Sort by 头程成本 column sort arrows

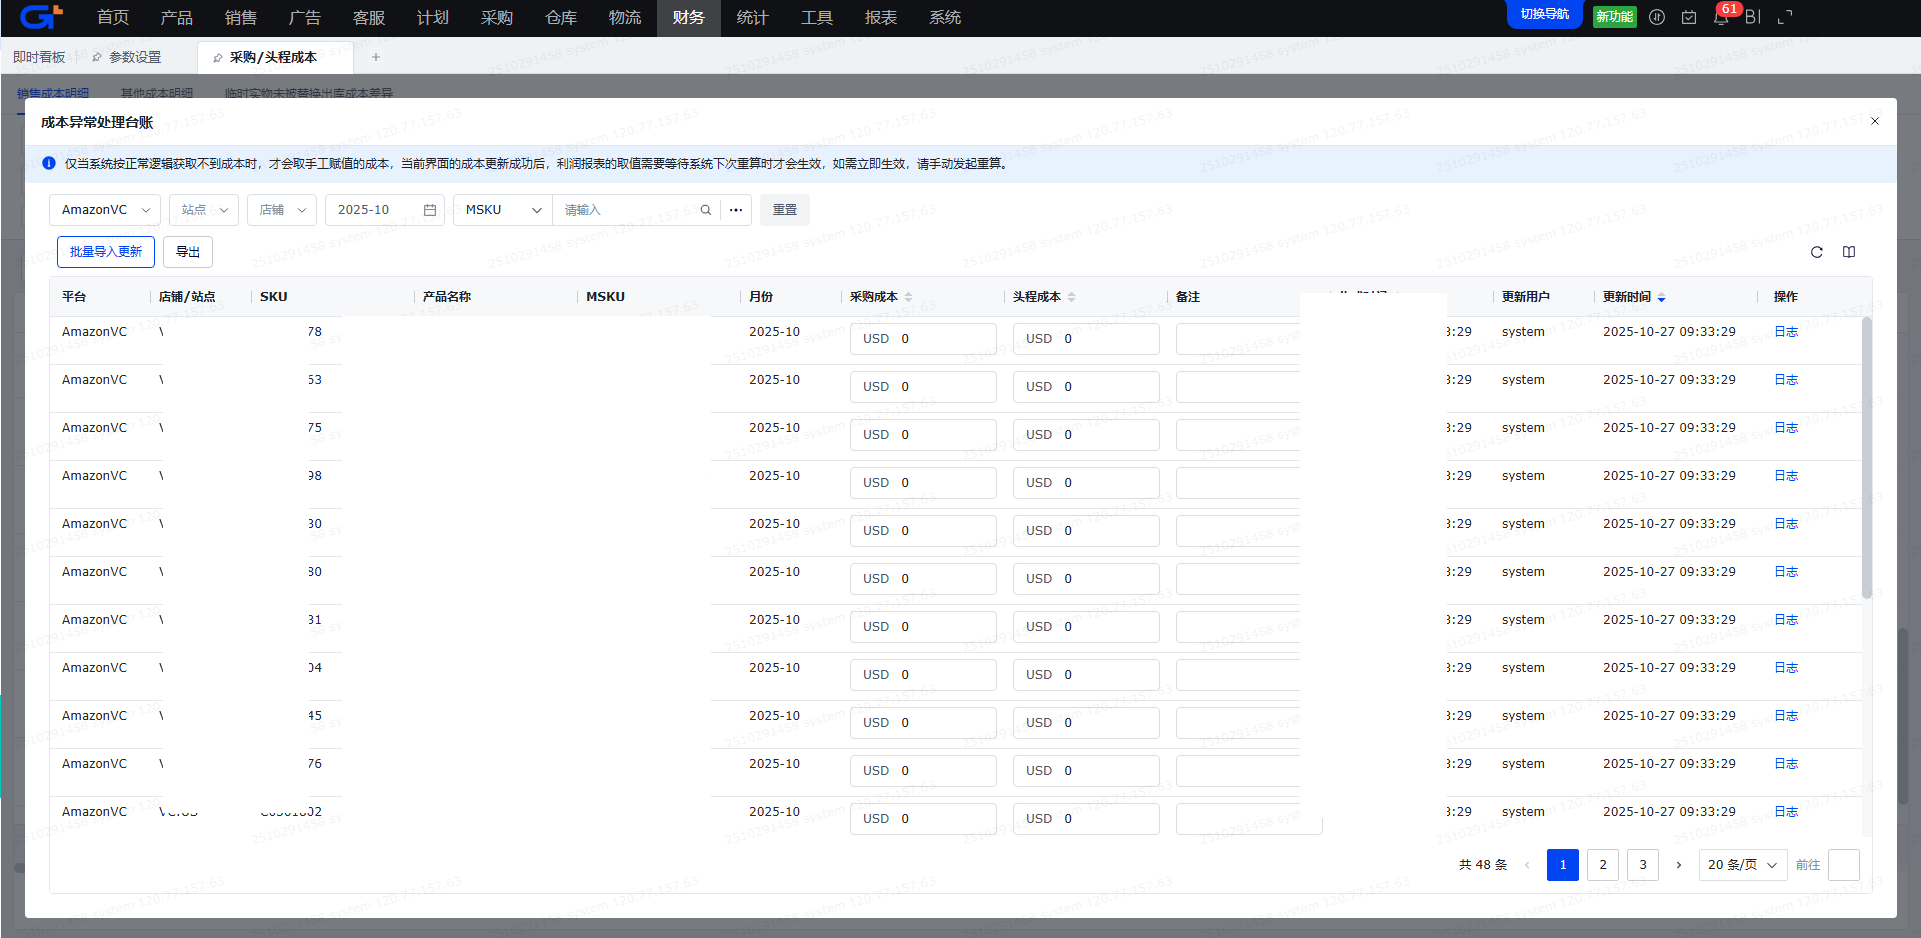(1071, 297)
